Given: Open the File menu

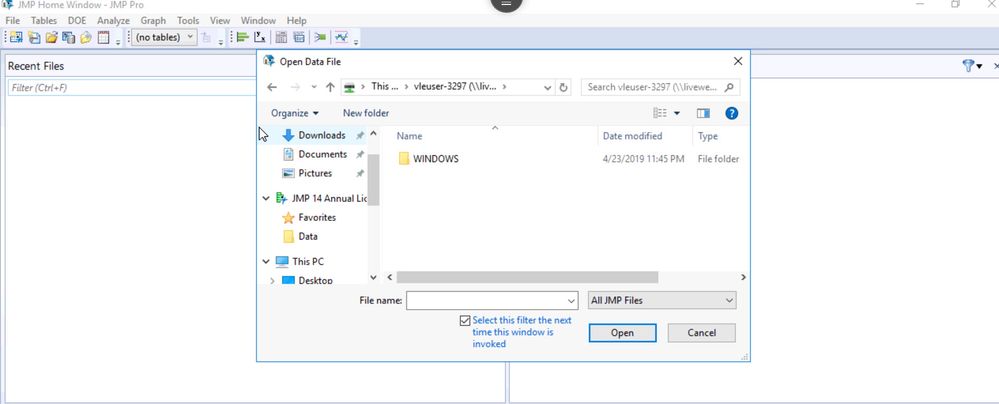Looking at the screenshot, I should 12,20.
